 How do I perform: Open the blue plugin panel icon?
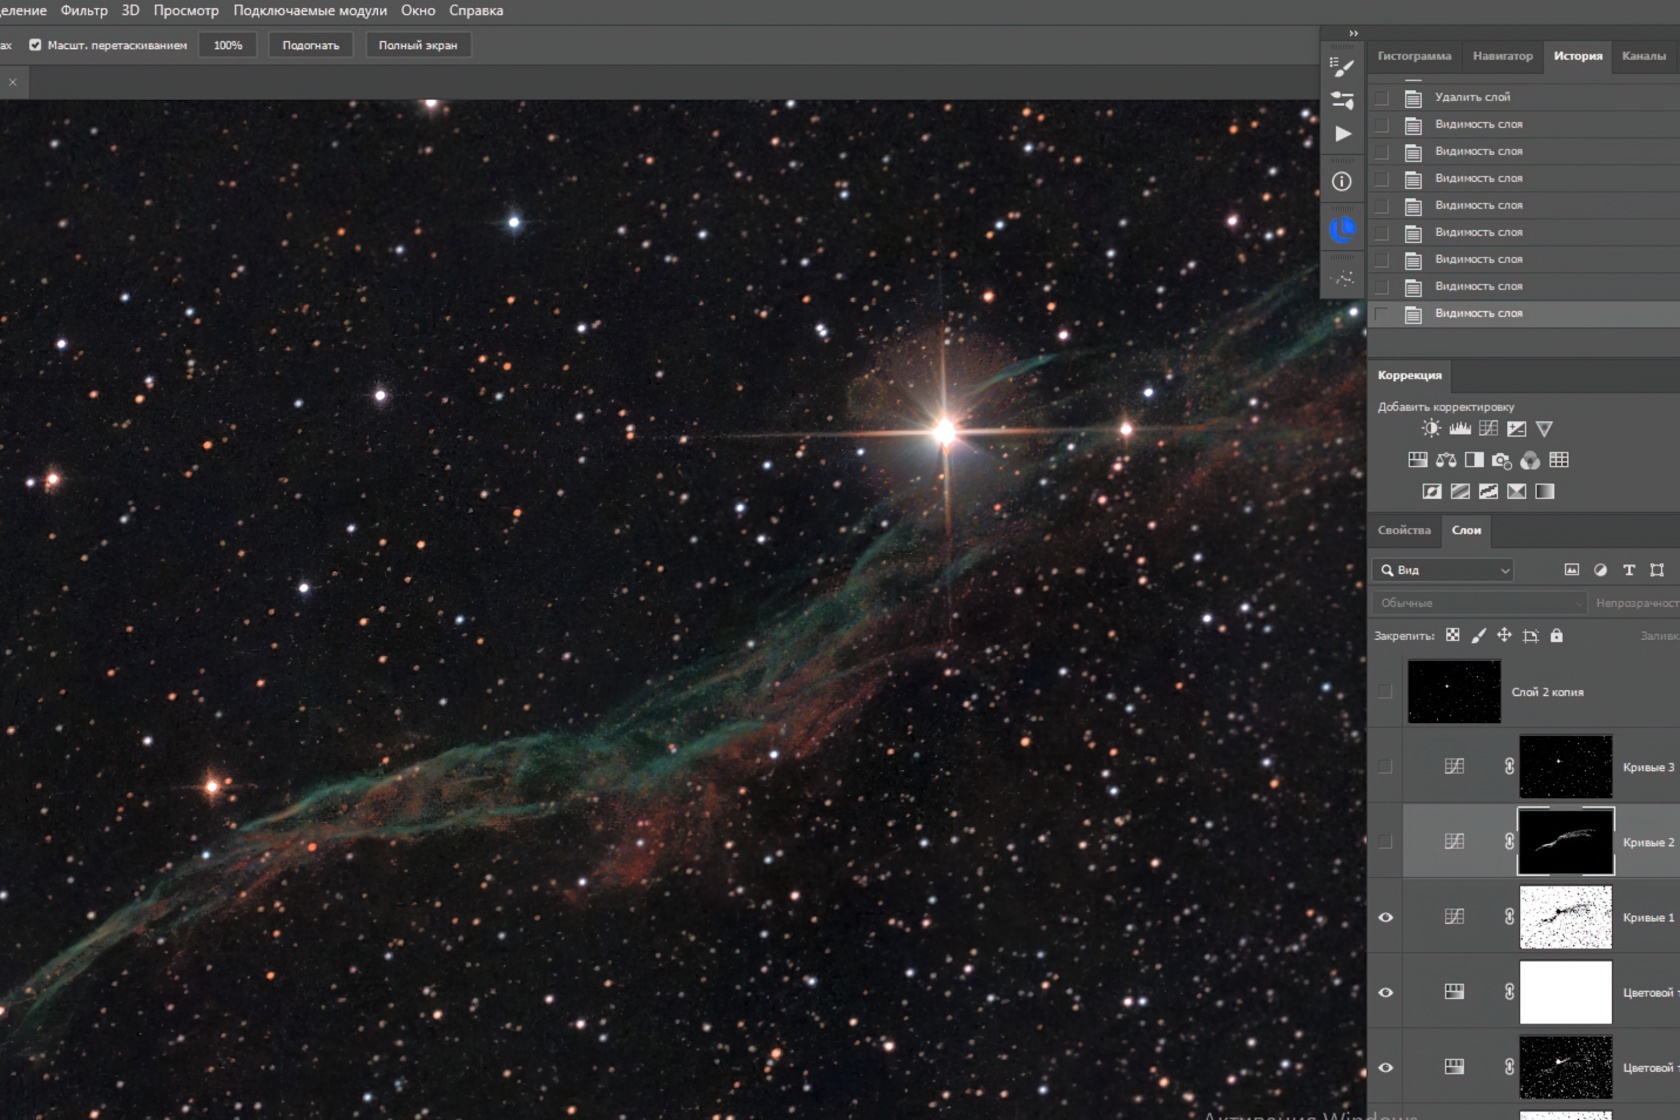tap(1342, 230)
